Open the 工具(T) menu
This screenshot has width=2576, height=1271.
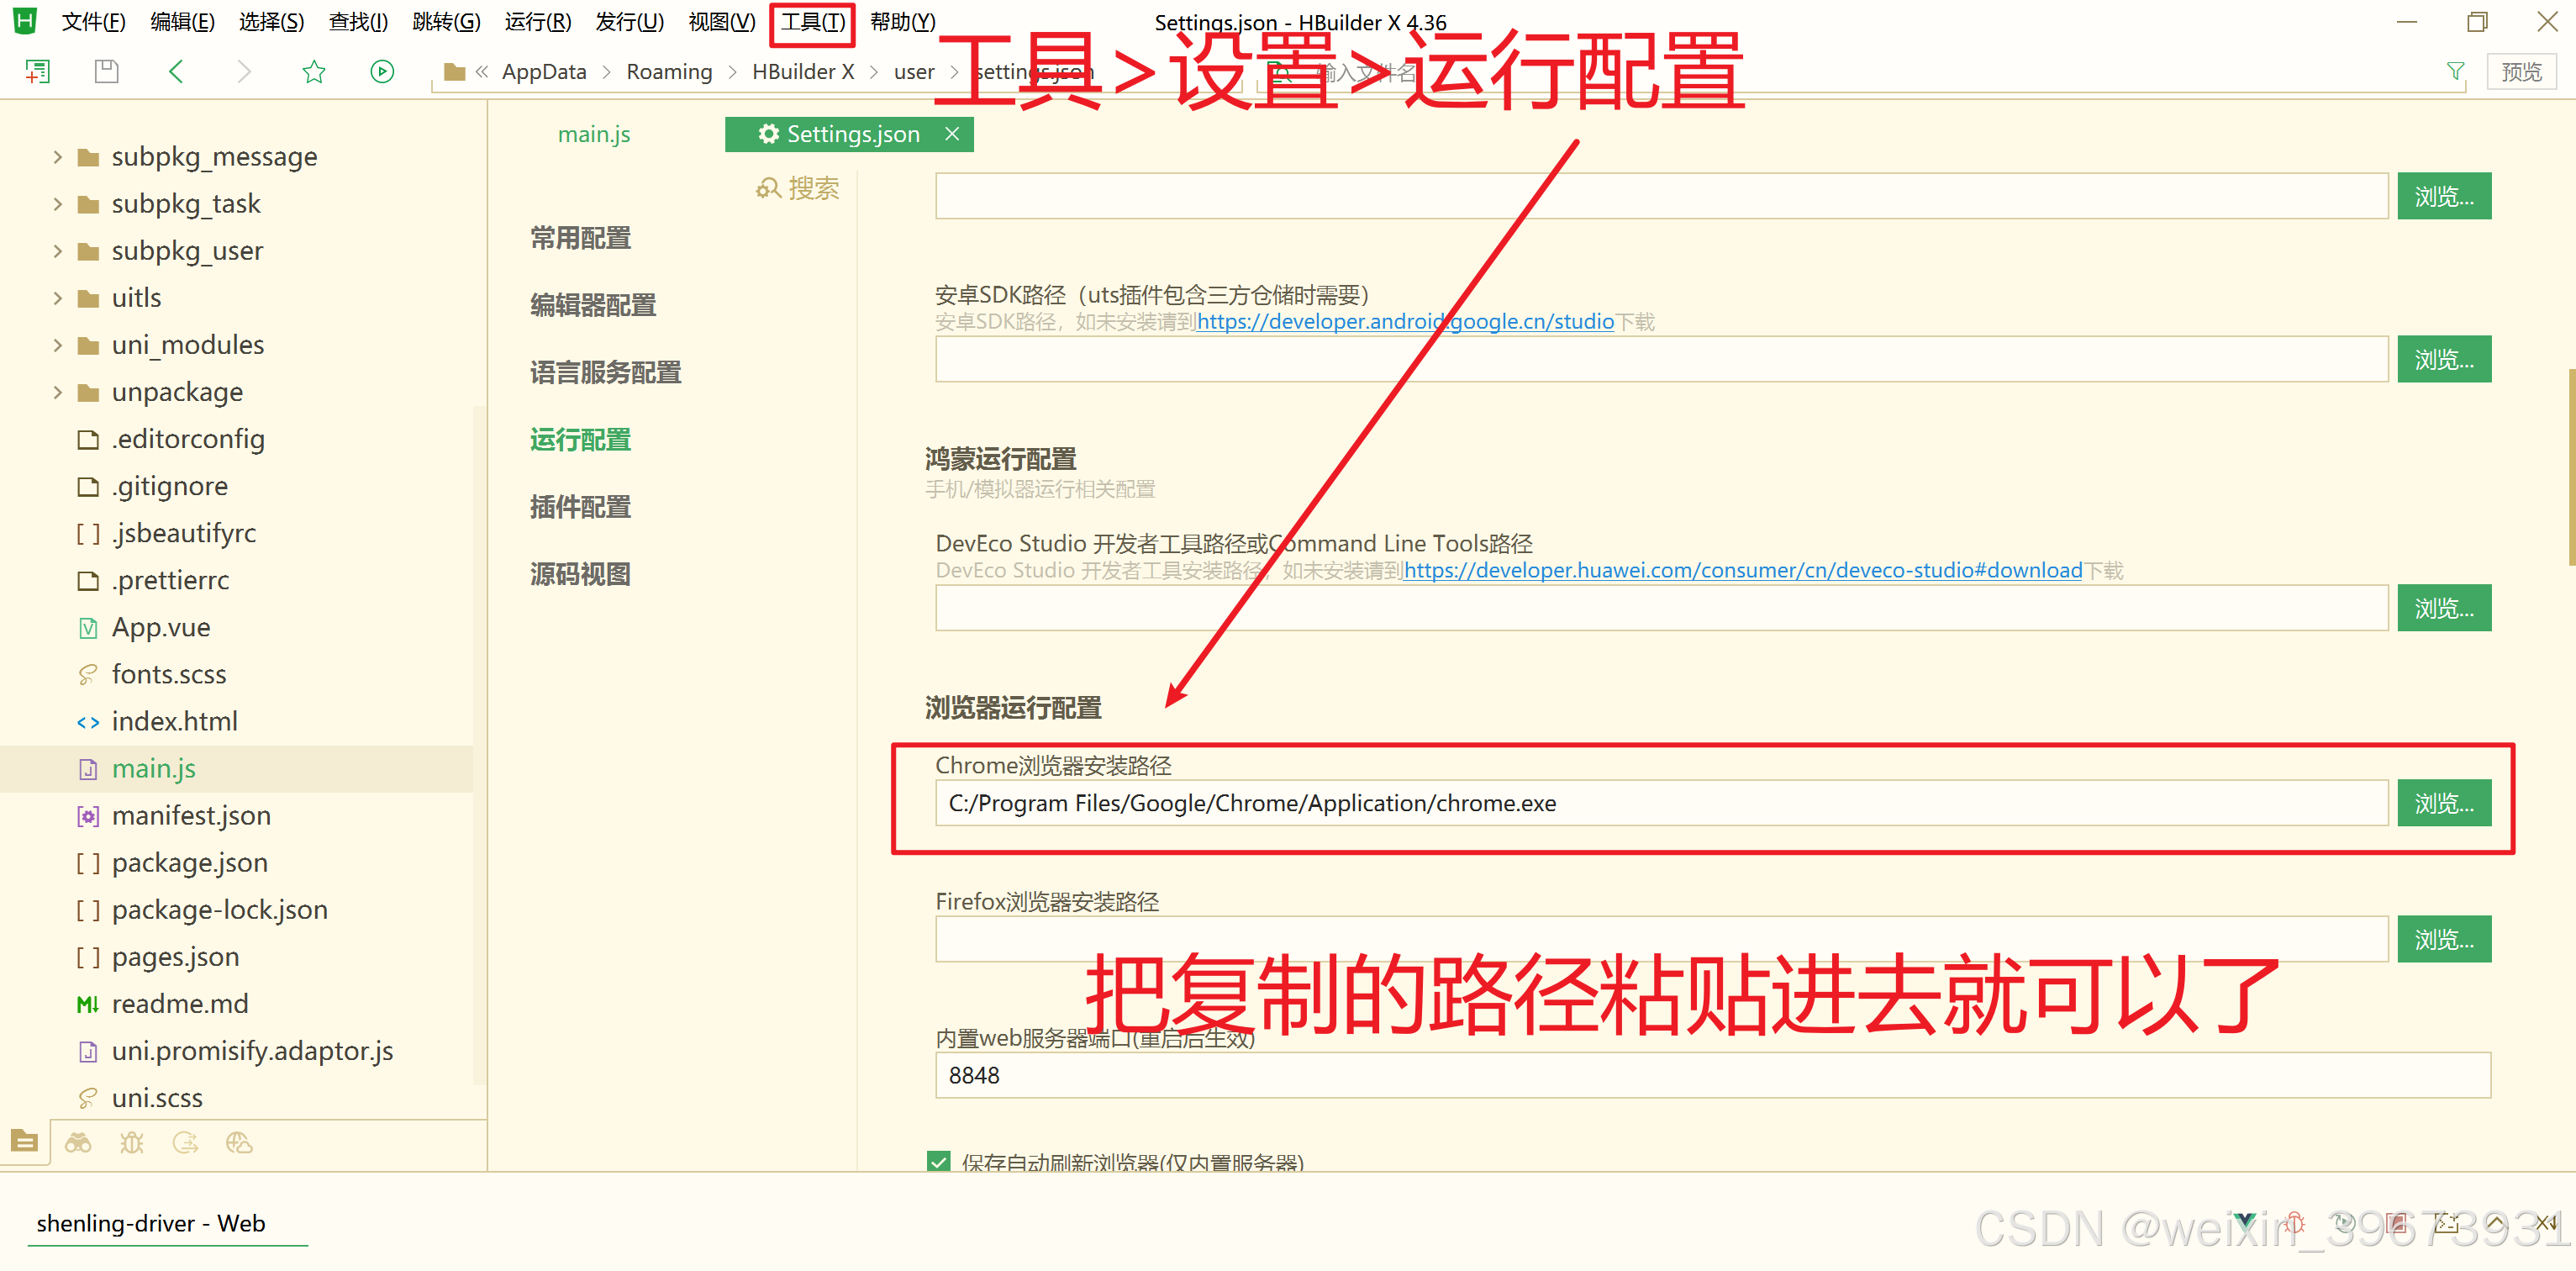tap(812, 22)
